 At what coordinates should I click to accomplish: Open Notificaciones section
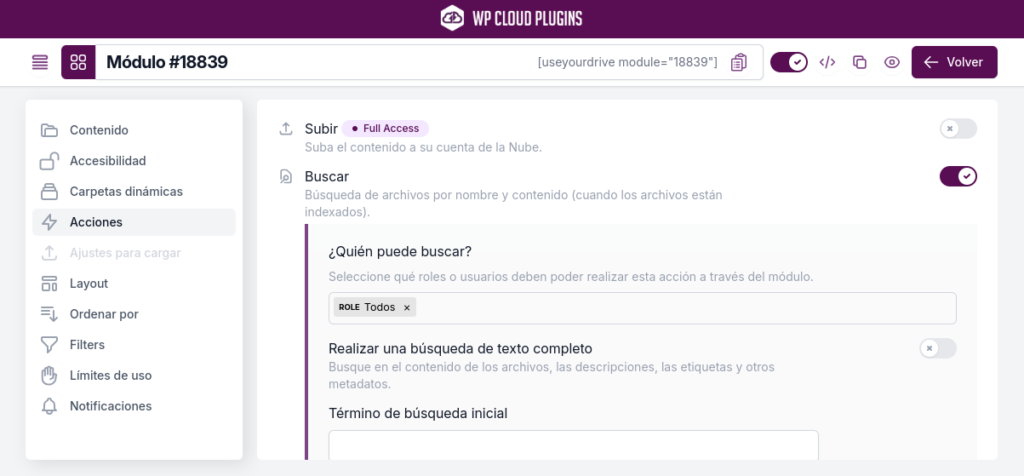coord(134,406)
